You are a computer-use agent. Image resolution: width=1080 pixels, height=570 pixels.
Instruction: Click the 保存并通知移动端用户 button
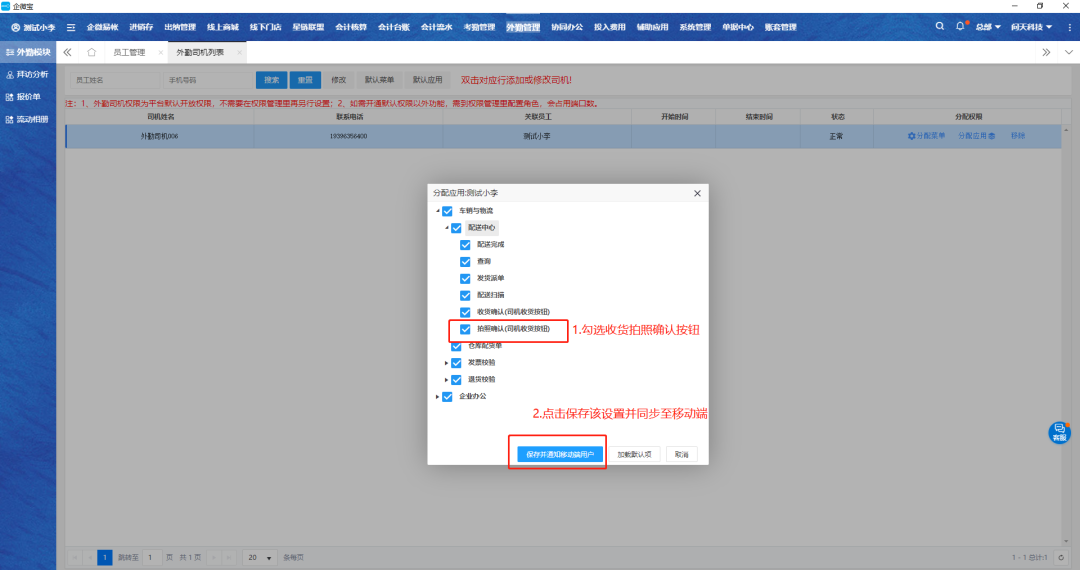[x=559, y=454]
